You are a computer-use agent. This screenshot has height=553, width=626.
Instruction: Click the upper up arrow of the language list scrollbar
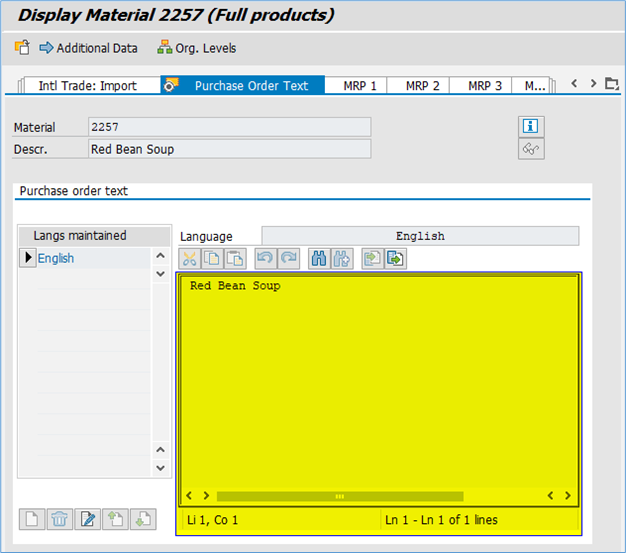click(x=160, y=256)
